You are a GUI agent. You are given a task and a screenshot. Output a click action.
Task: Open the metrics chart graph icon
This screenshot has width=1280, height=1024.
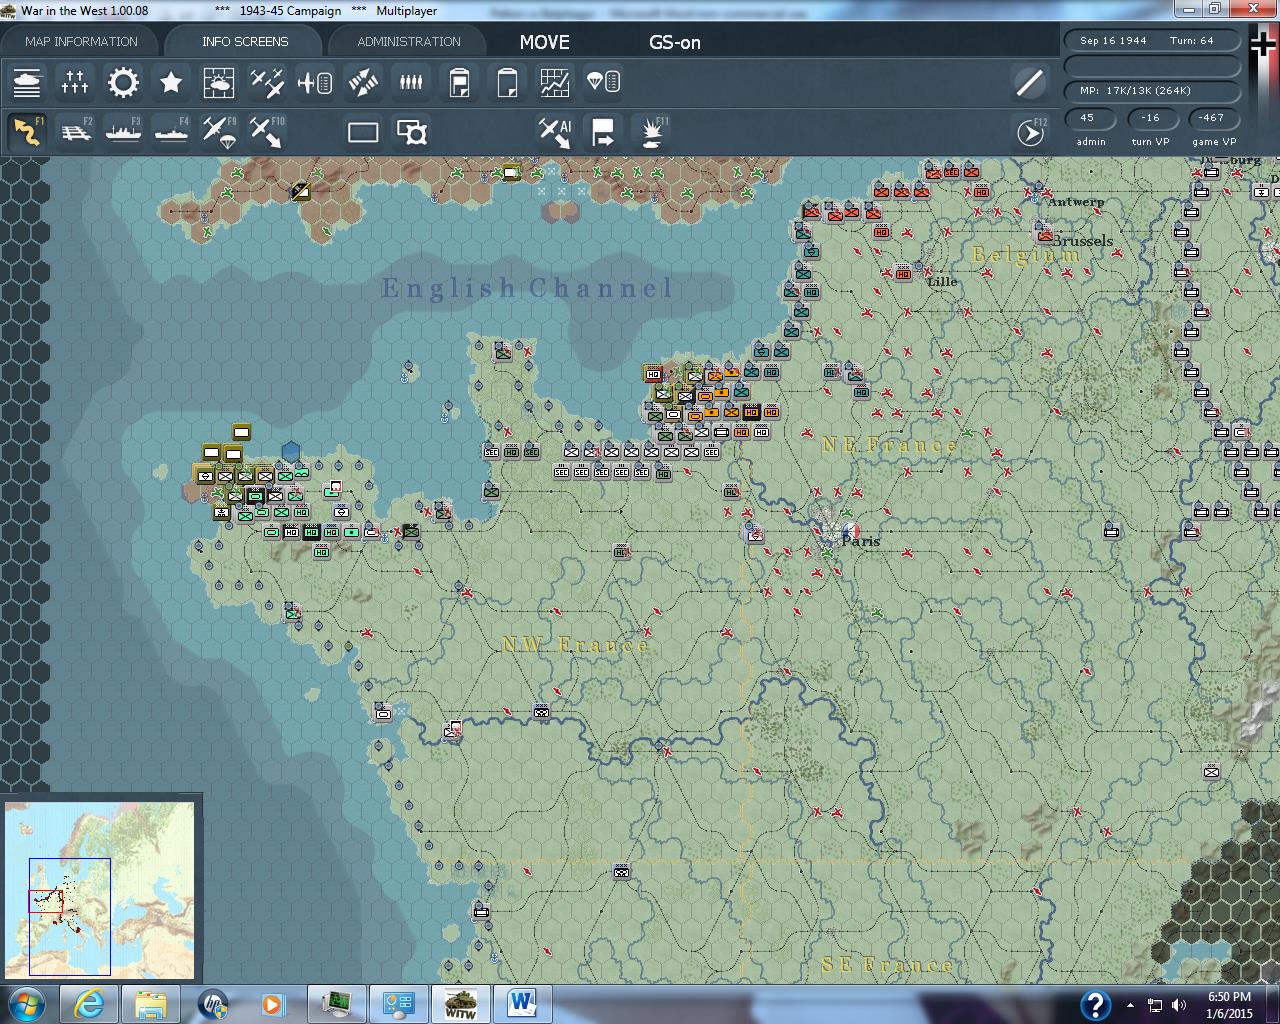pos(555,82)
